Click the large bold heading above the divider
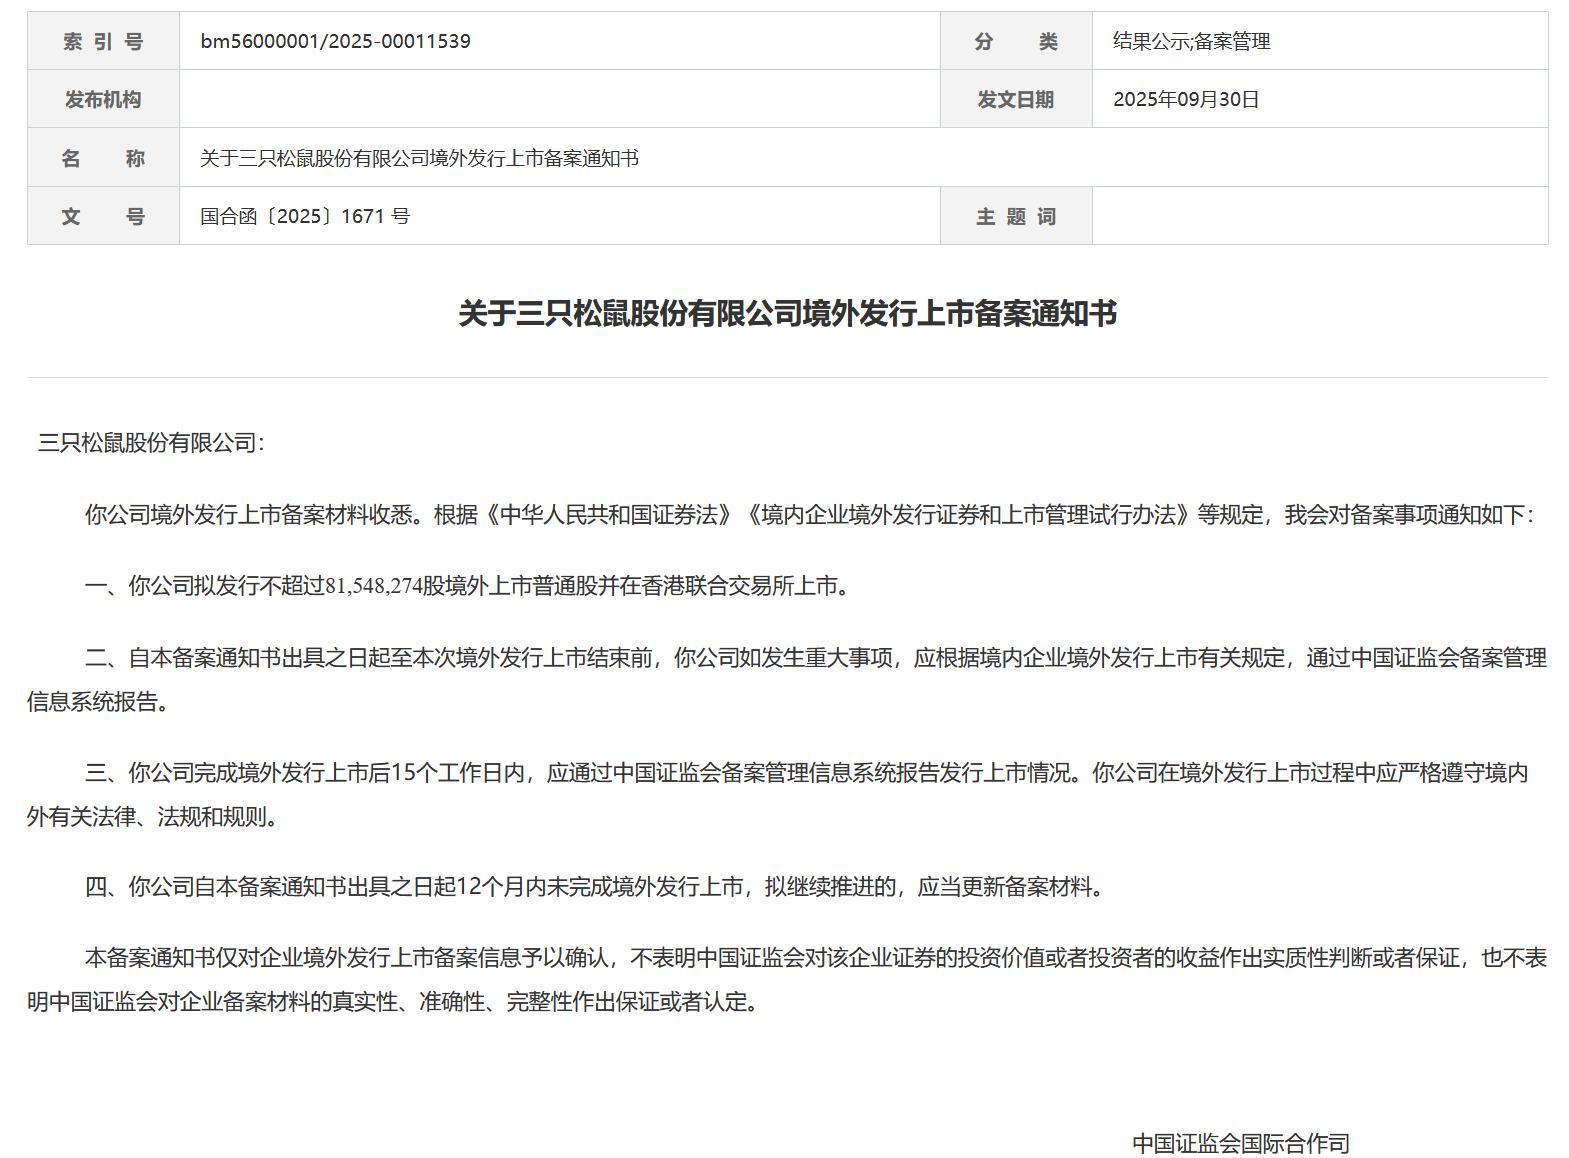Viewport: 1569px width, 1158px height. (787, 314)
